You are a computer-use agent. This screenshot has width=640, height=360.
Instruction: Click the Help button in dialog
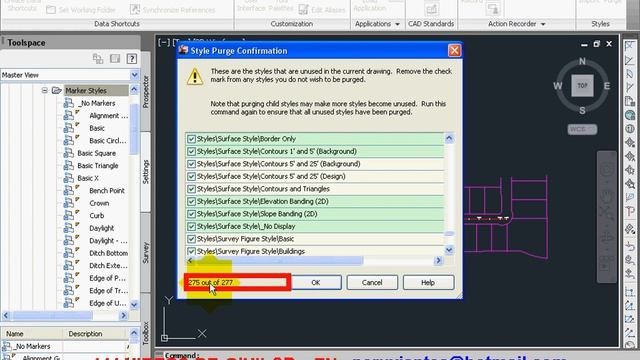pyautogui.click(x=428, y=282)
